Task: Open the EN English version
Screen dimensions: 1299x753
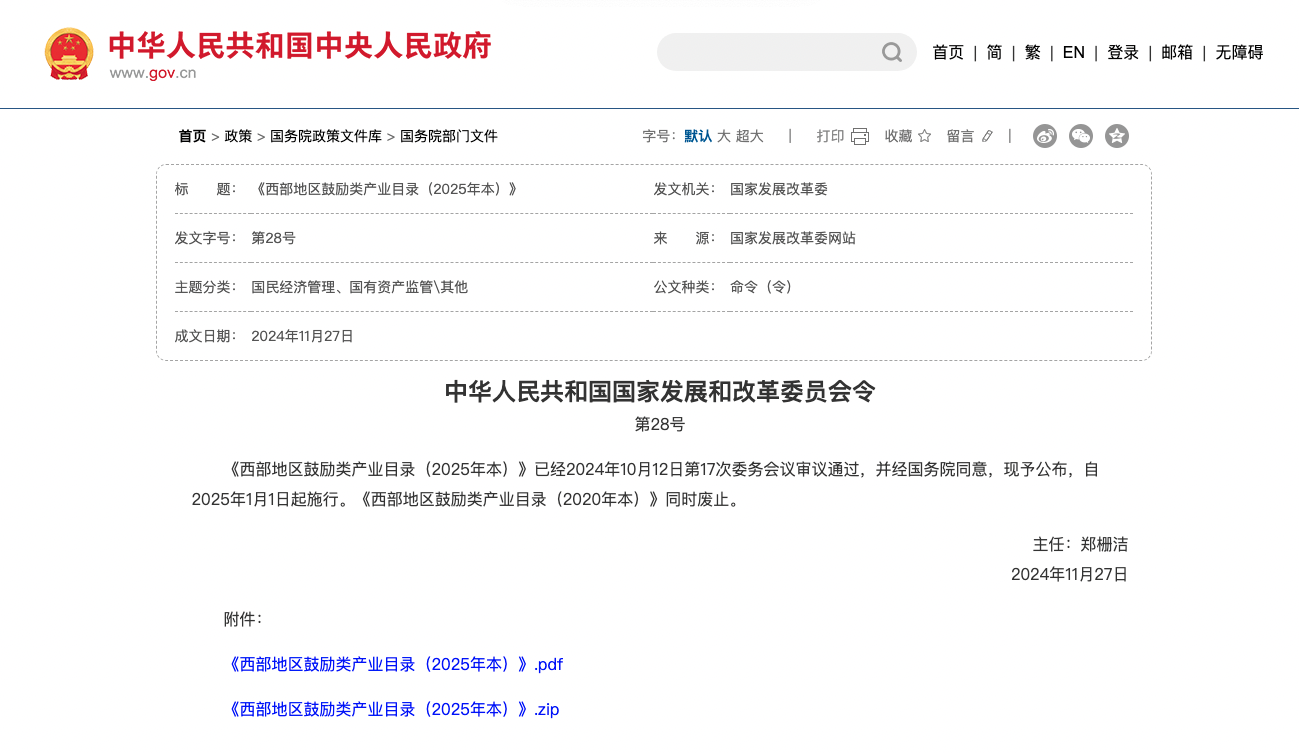Action: pos(1073,52)
